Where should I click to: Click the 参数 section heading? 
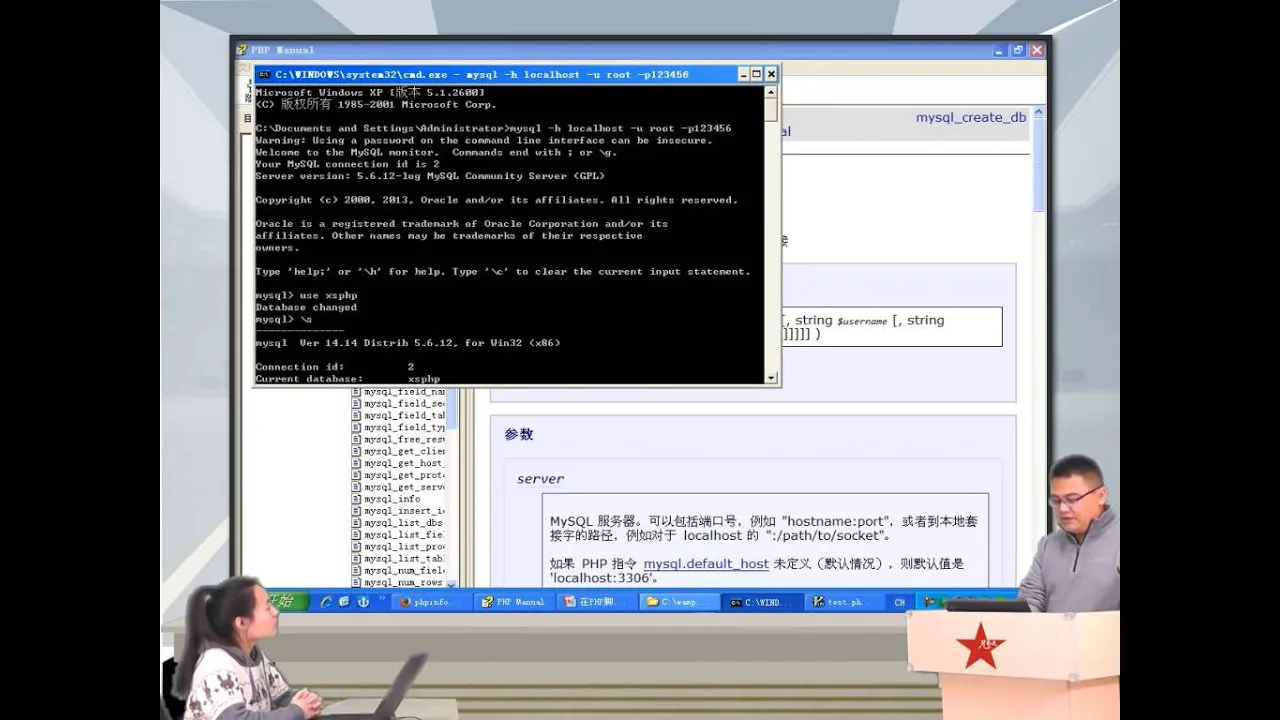pos(519,435)
